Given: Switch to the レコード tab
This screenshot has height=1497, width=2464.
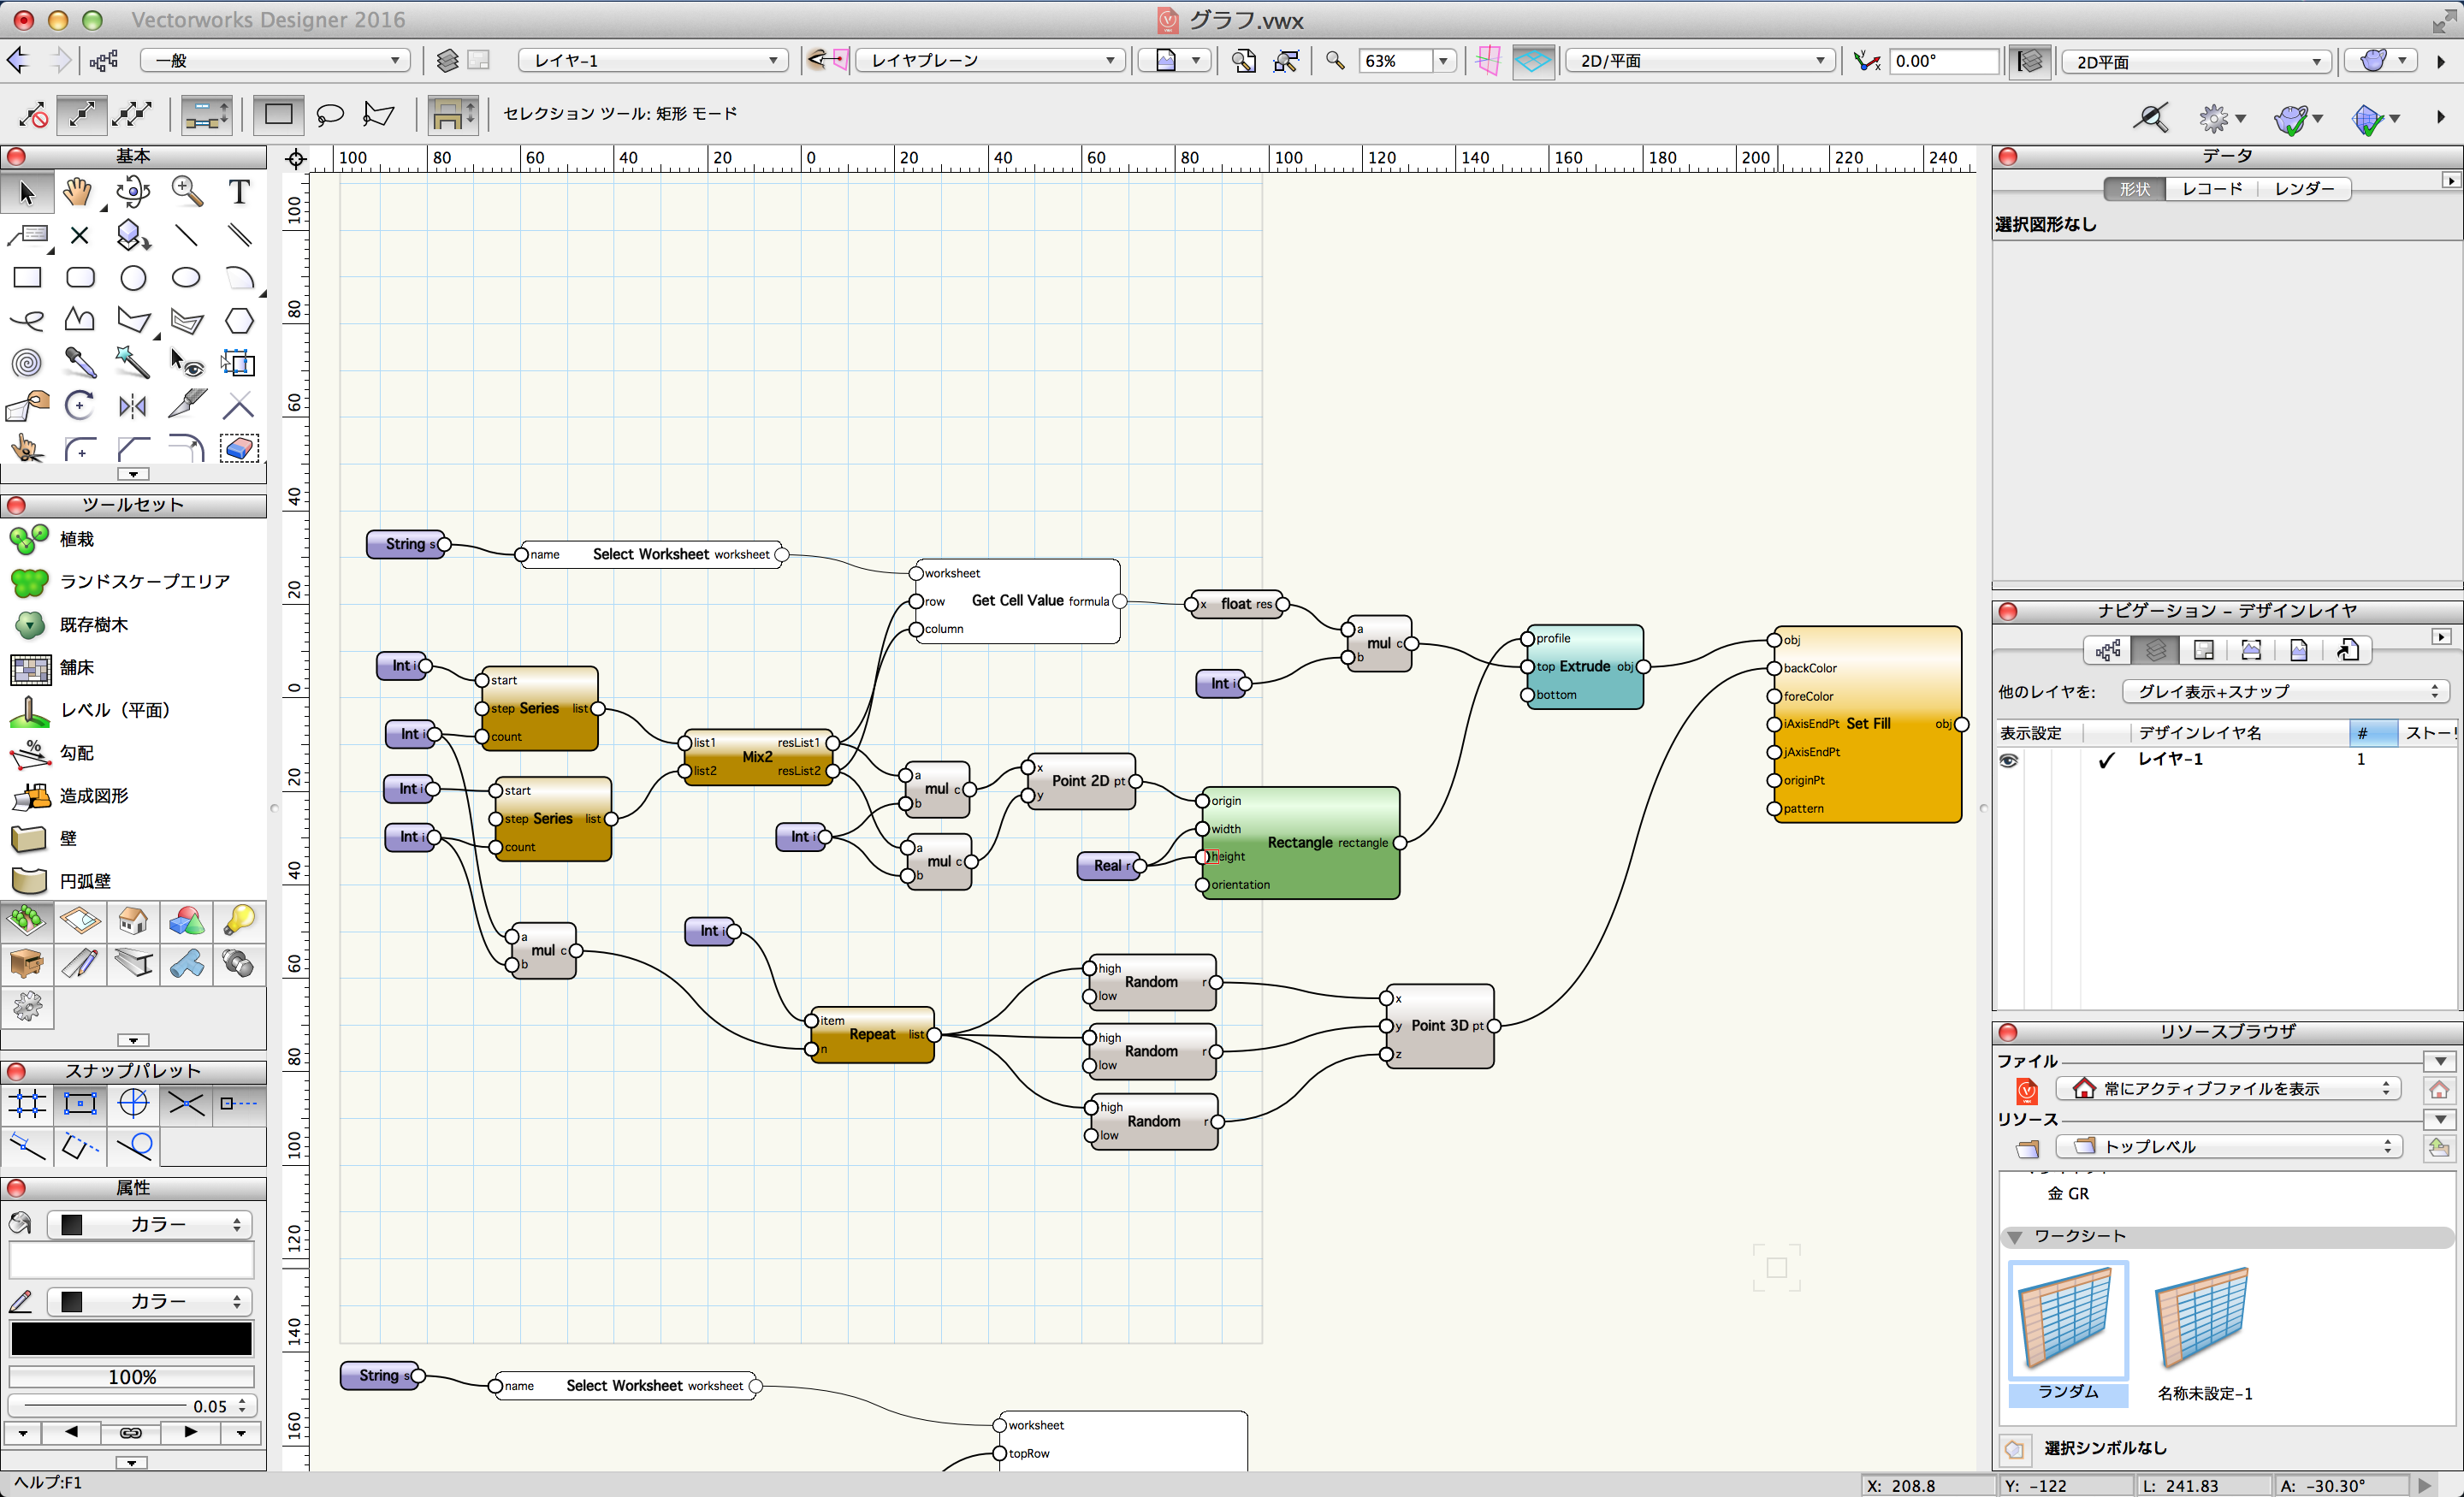Looking at the screenshot, I should (2211, 189).
